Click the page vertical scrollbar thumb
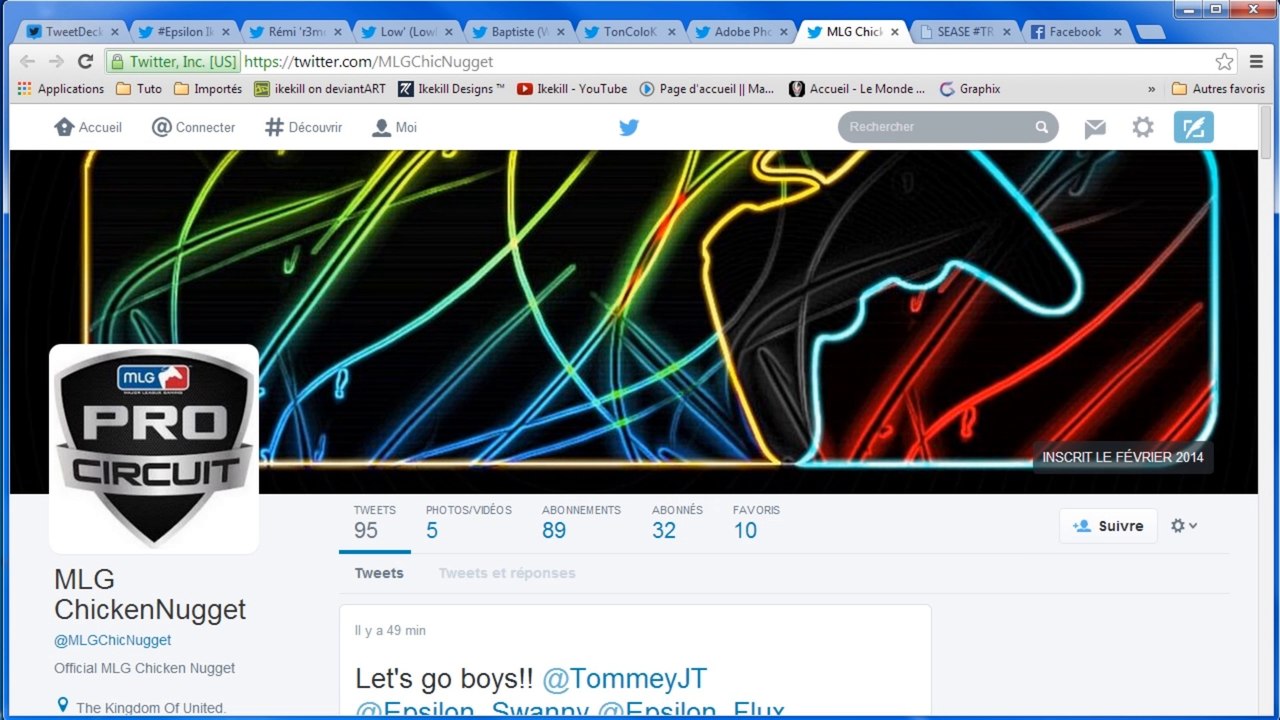This screenshot has height=720, width=1280. [1266, 132]
